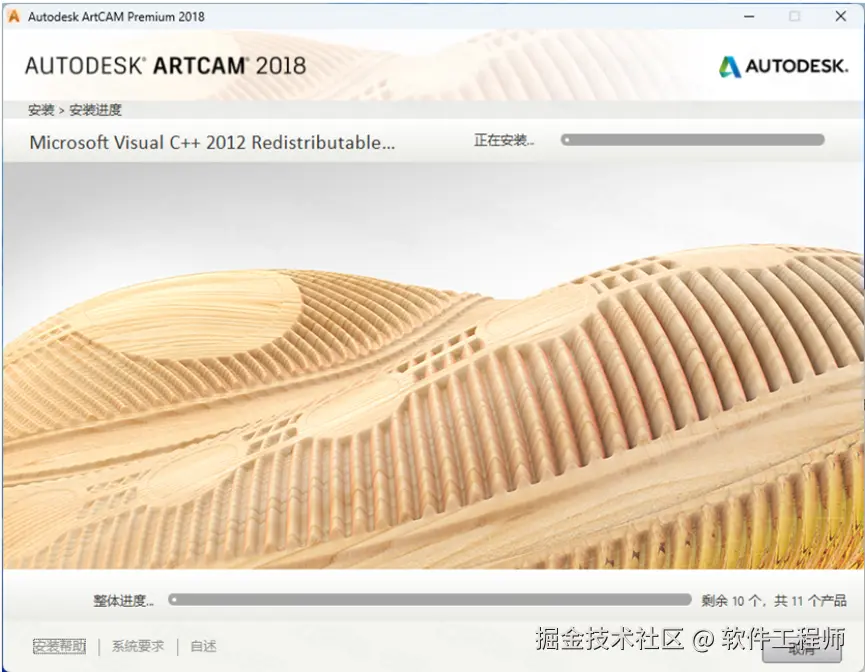The width and height of the screenshot is (865, 672).
Task: Open the 系统要求 link
Action: click(x=138, y=646)
